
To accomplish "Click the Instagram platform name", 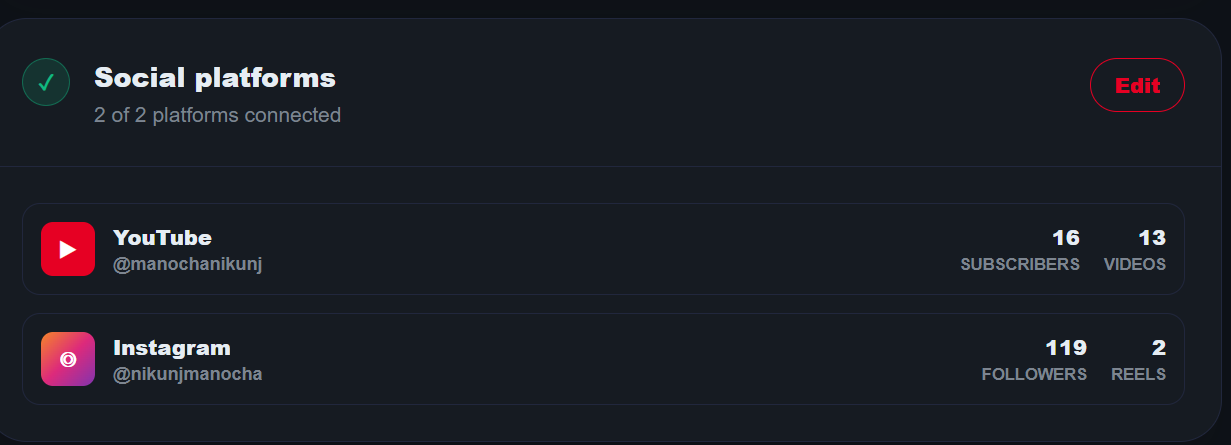I will click(172, 348).
